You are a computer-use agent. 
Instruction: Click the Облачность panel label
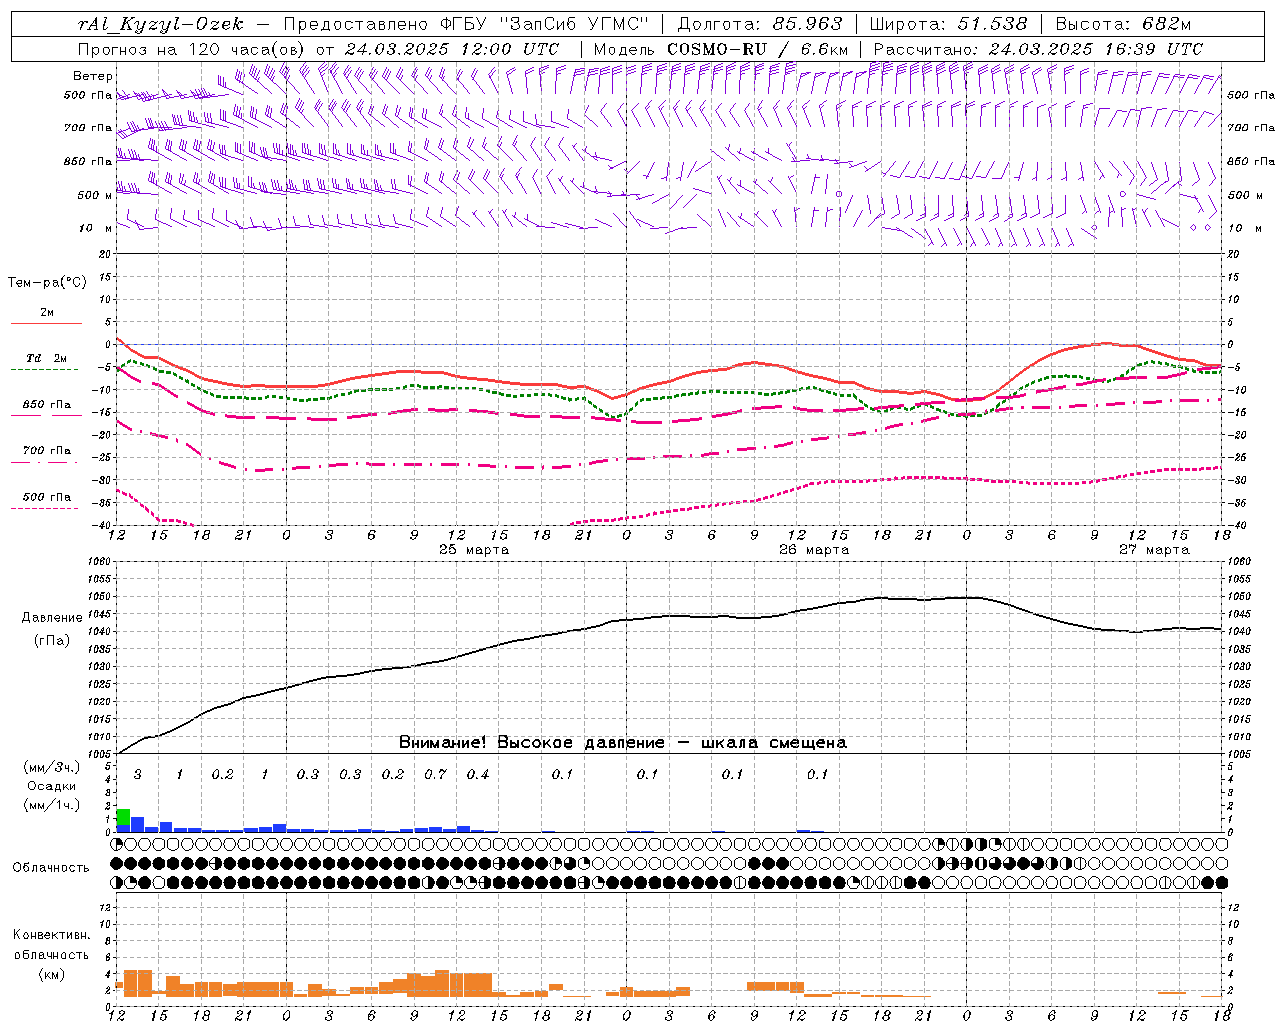click(51, 867)
